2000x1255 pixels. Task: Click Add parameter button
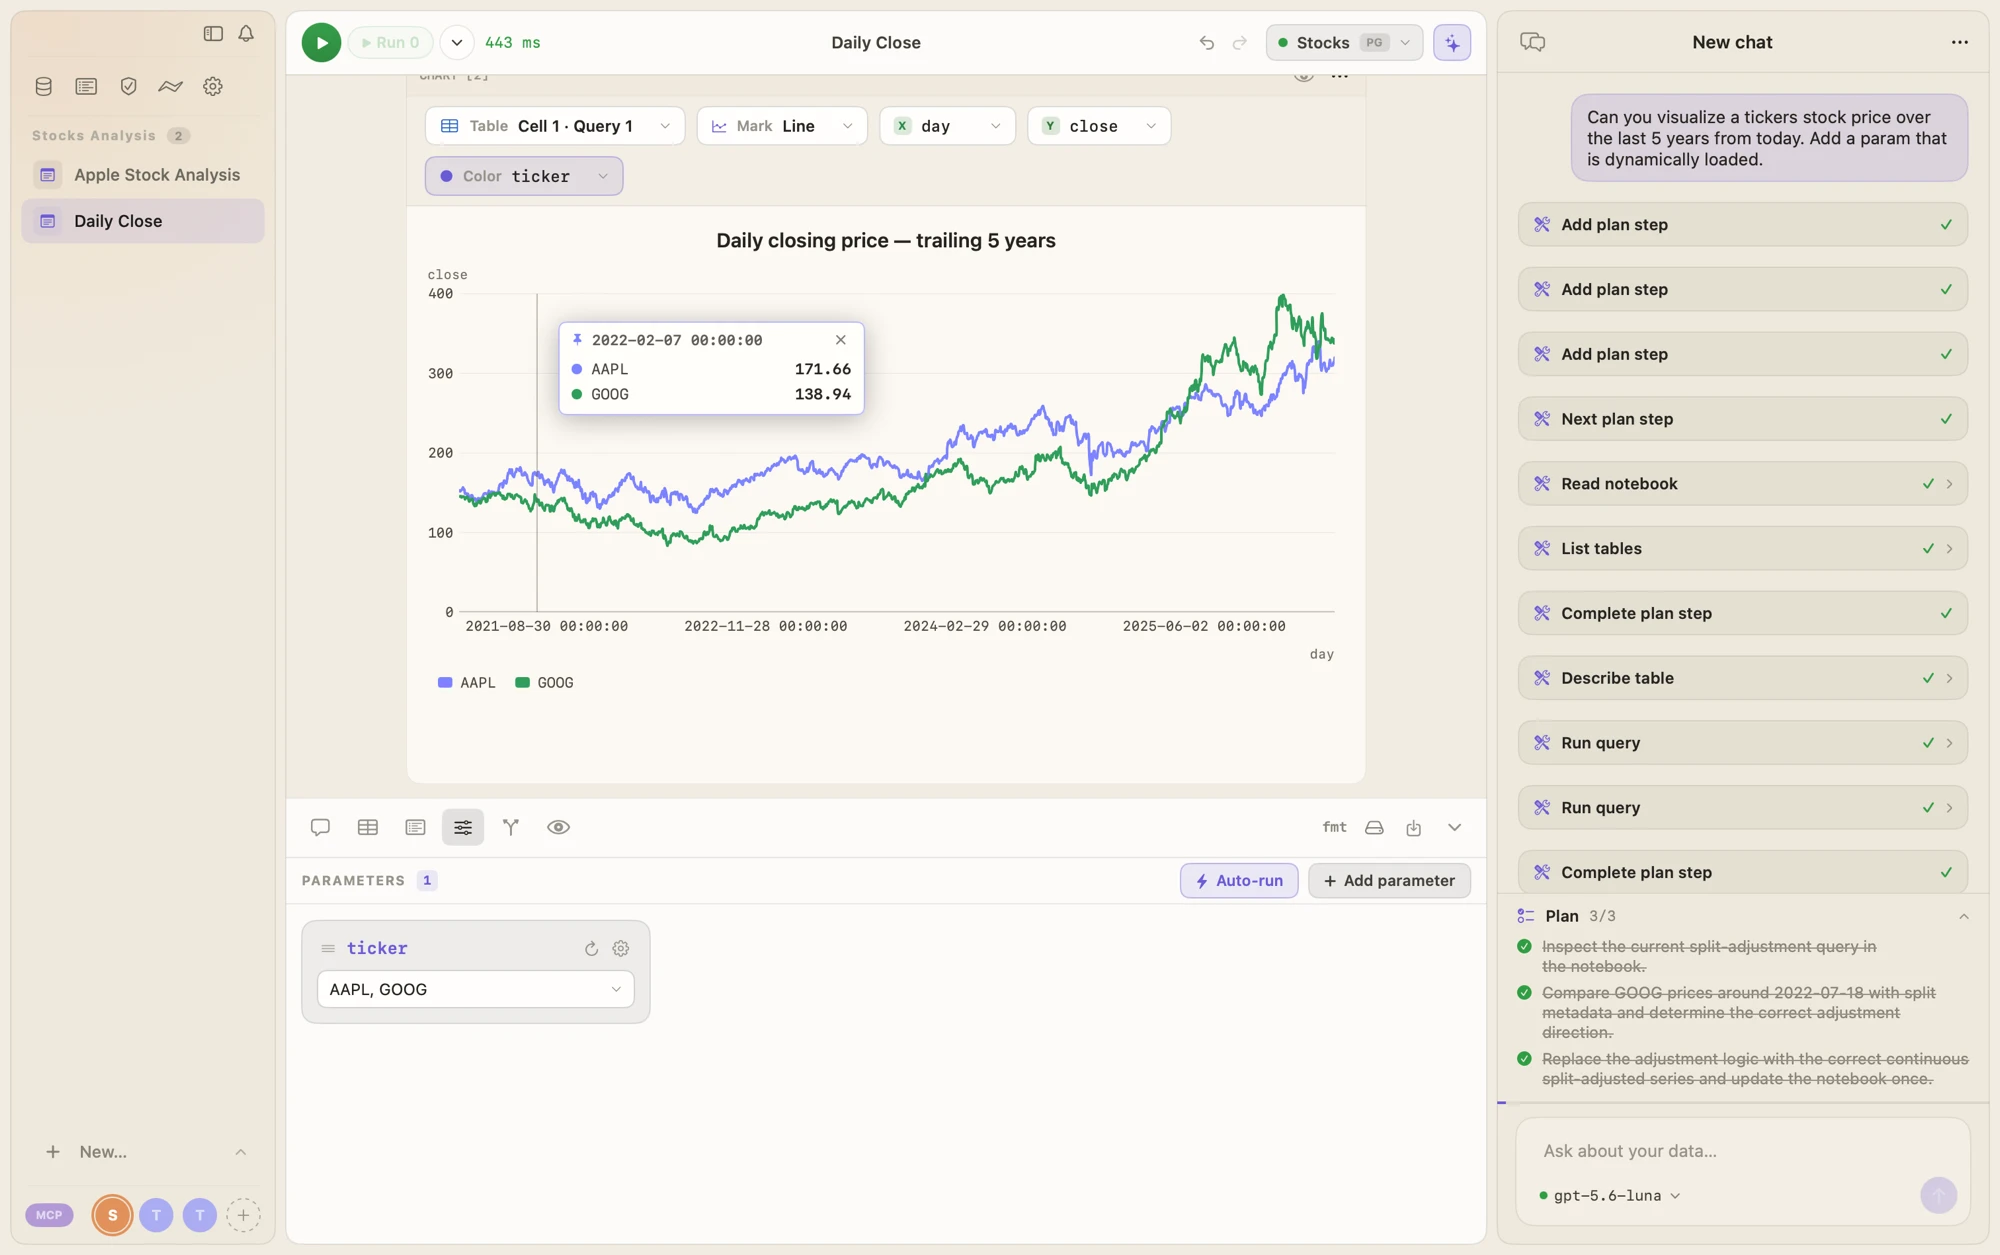click(1389, 881)
